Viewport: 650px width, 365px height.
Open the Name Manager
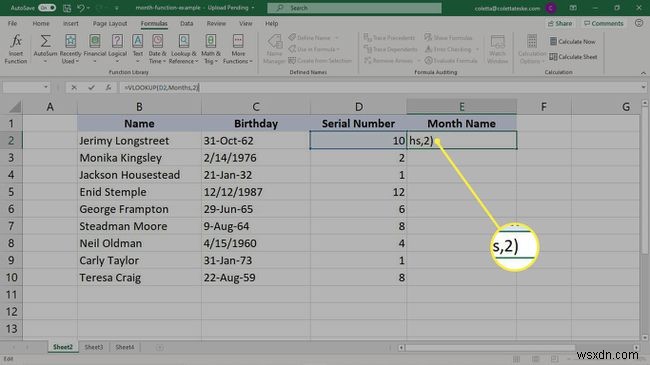coord(274,49)
